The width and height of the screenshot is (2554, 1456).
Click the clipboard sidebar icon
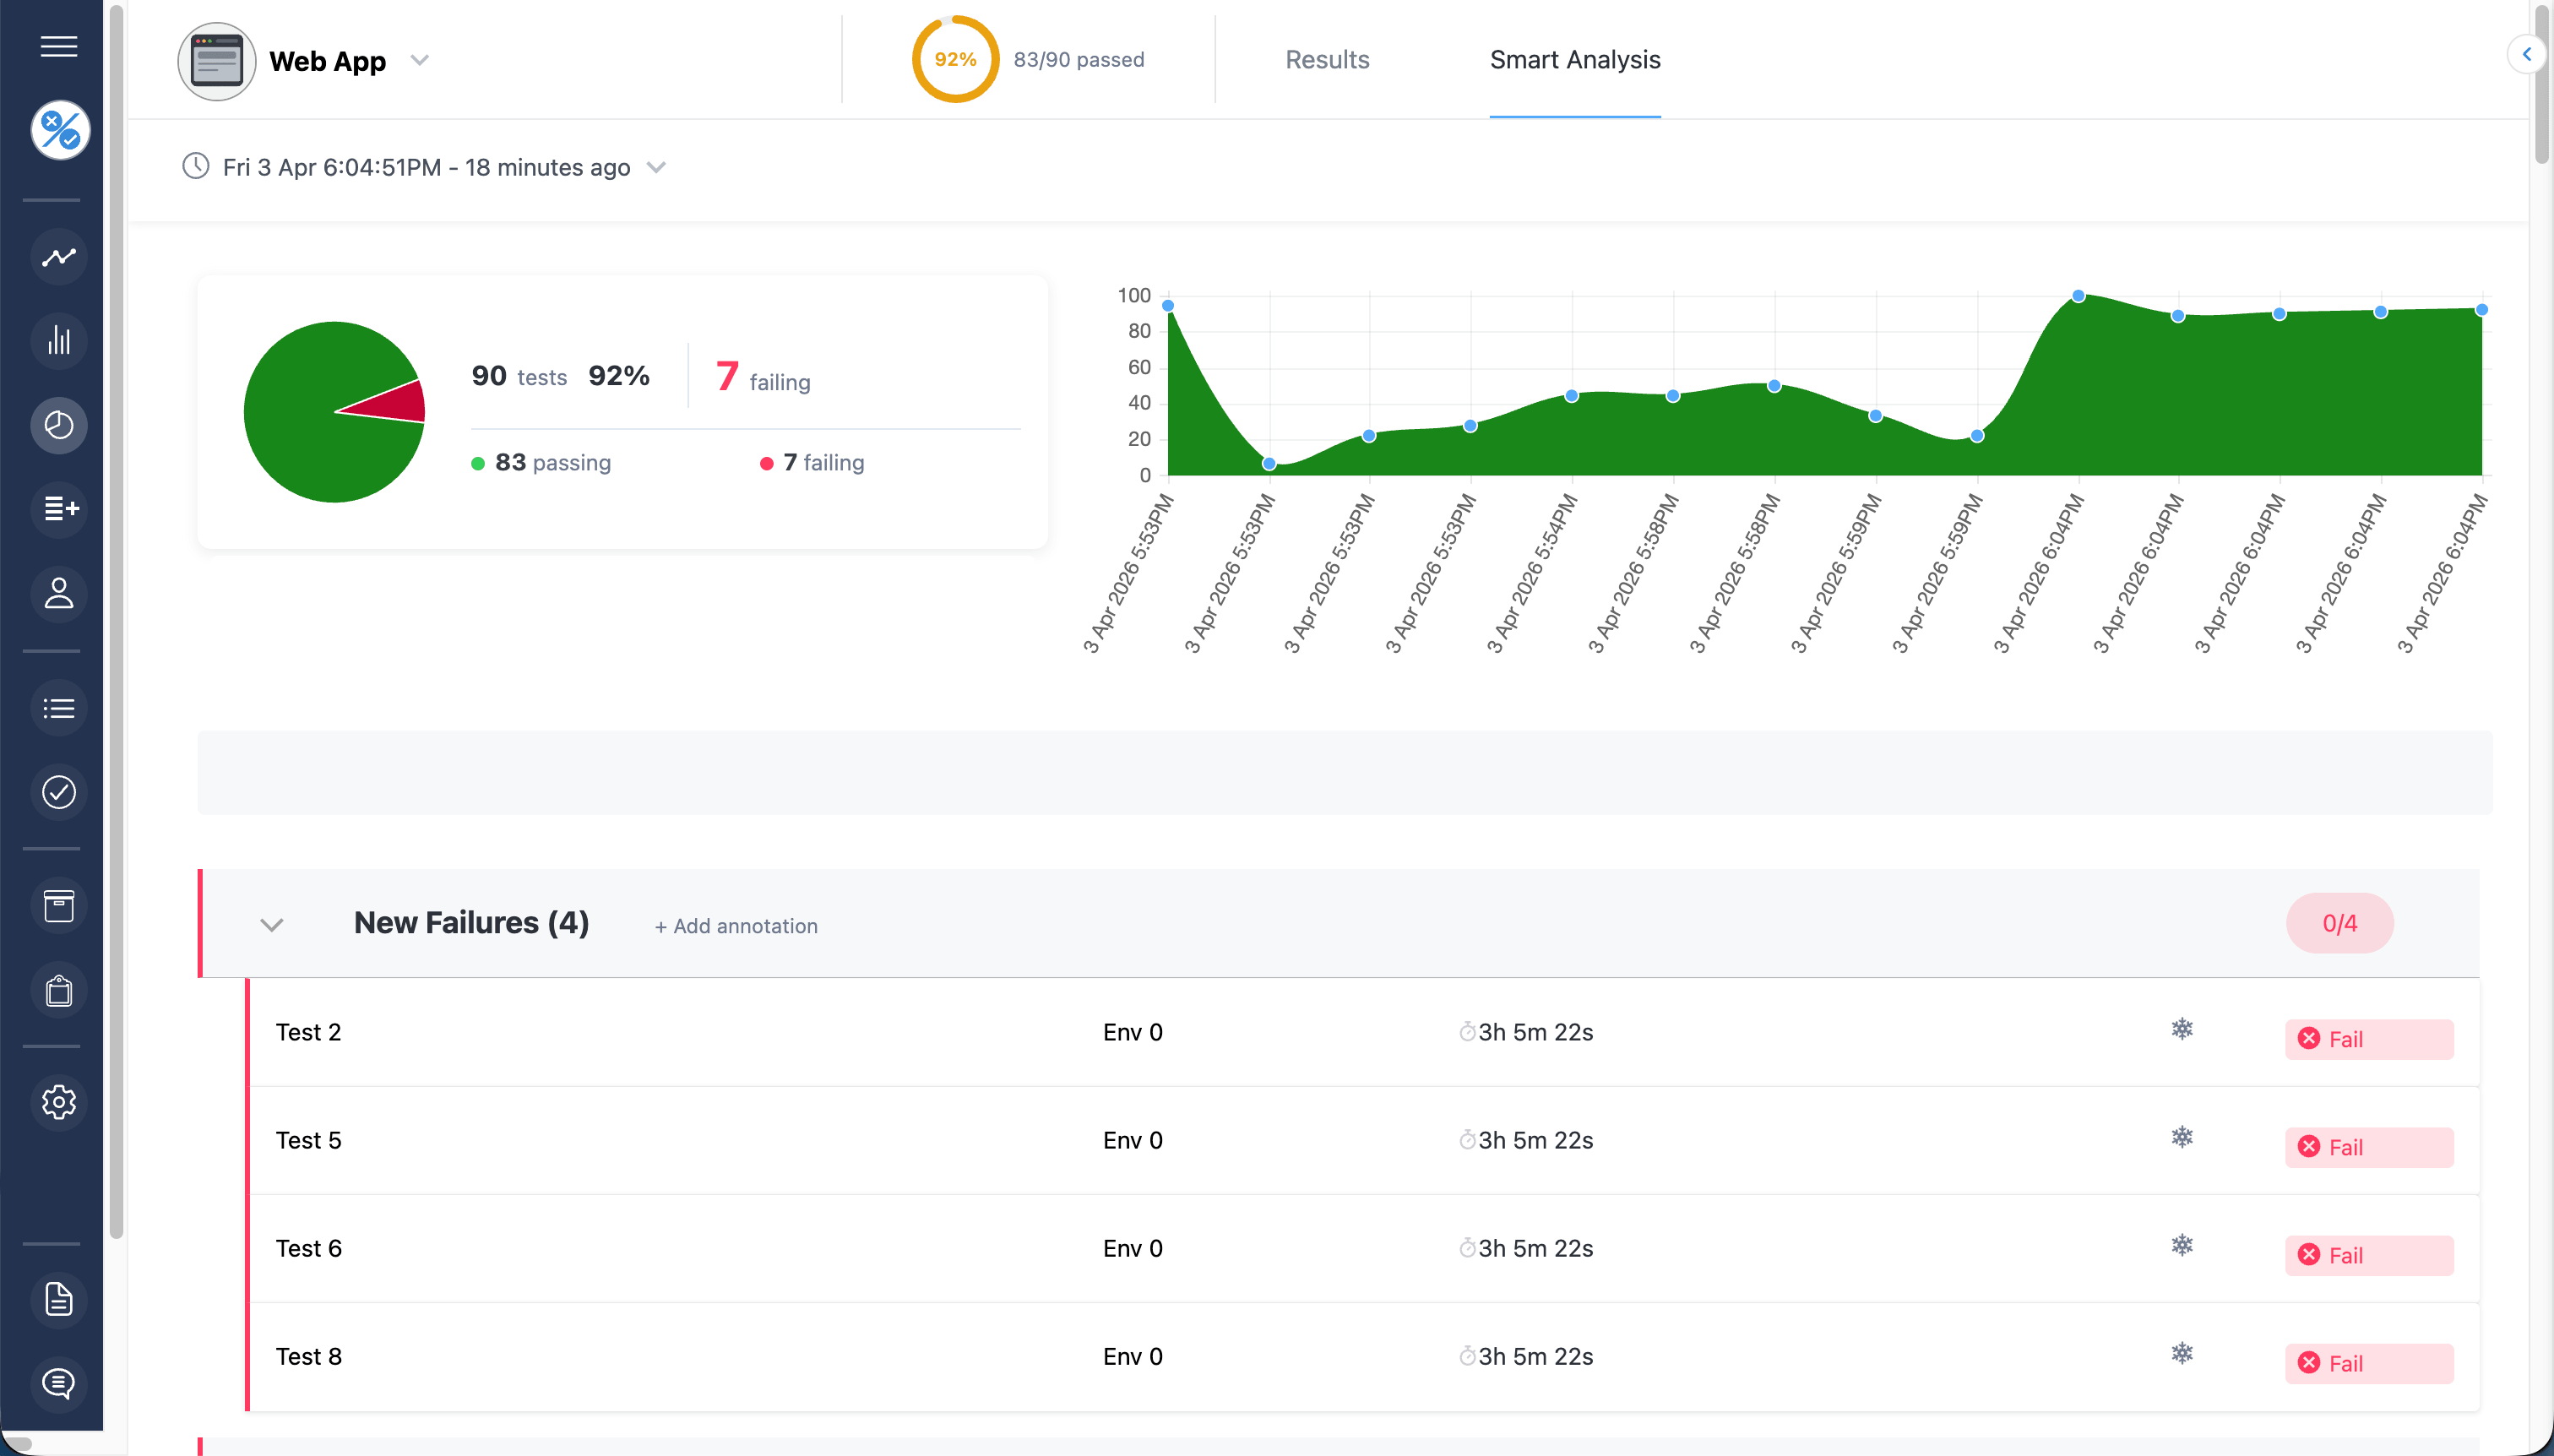59,991
